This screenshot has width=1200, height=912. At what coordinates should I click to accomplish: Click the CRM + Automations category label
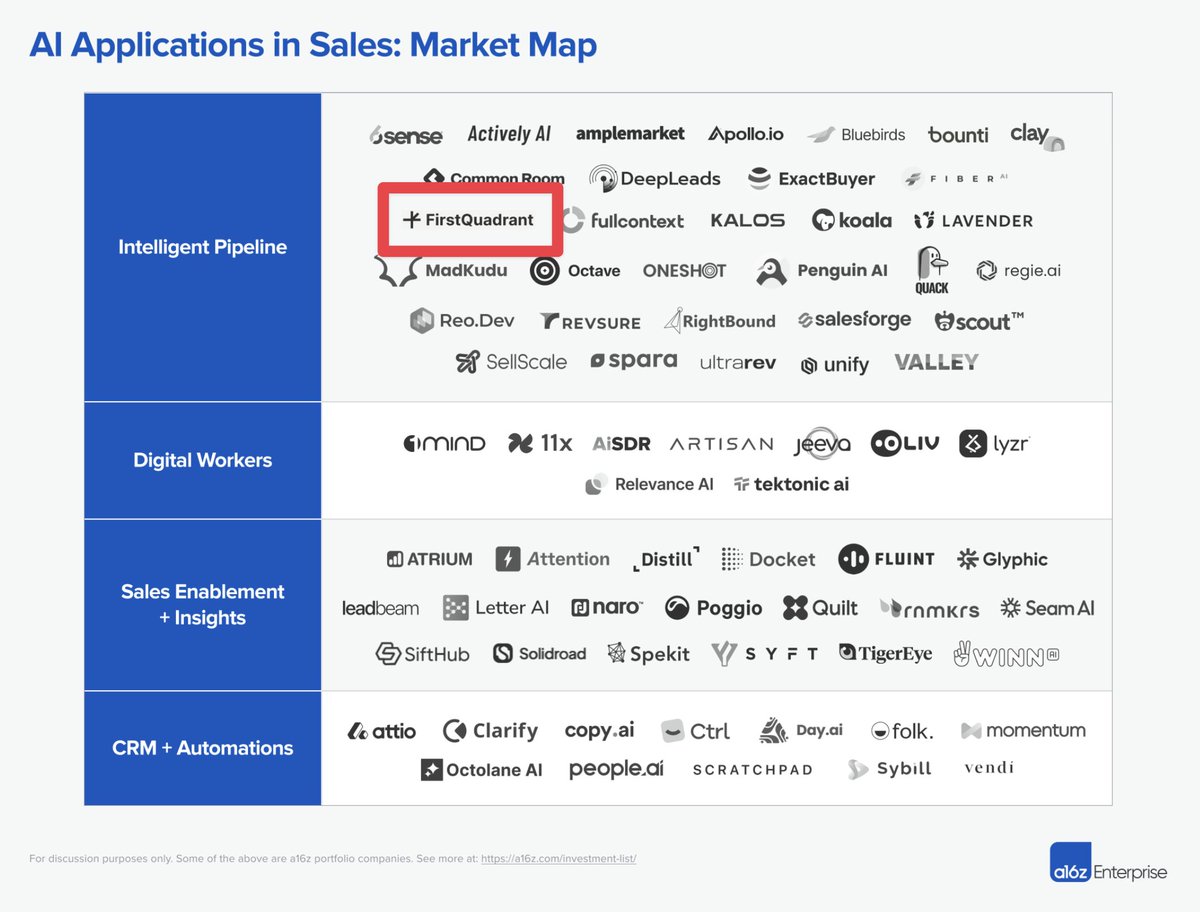click(202, 747)
